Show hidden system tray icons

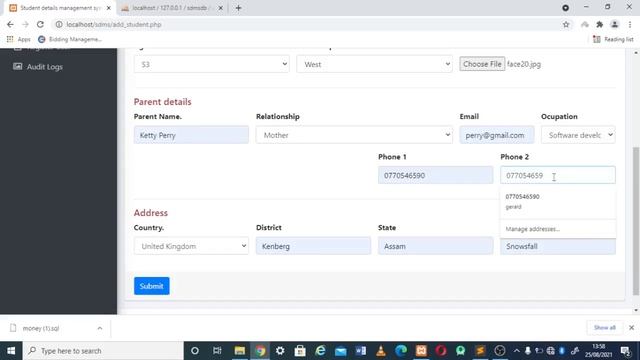click(516, 351)
